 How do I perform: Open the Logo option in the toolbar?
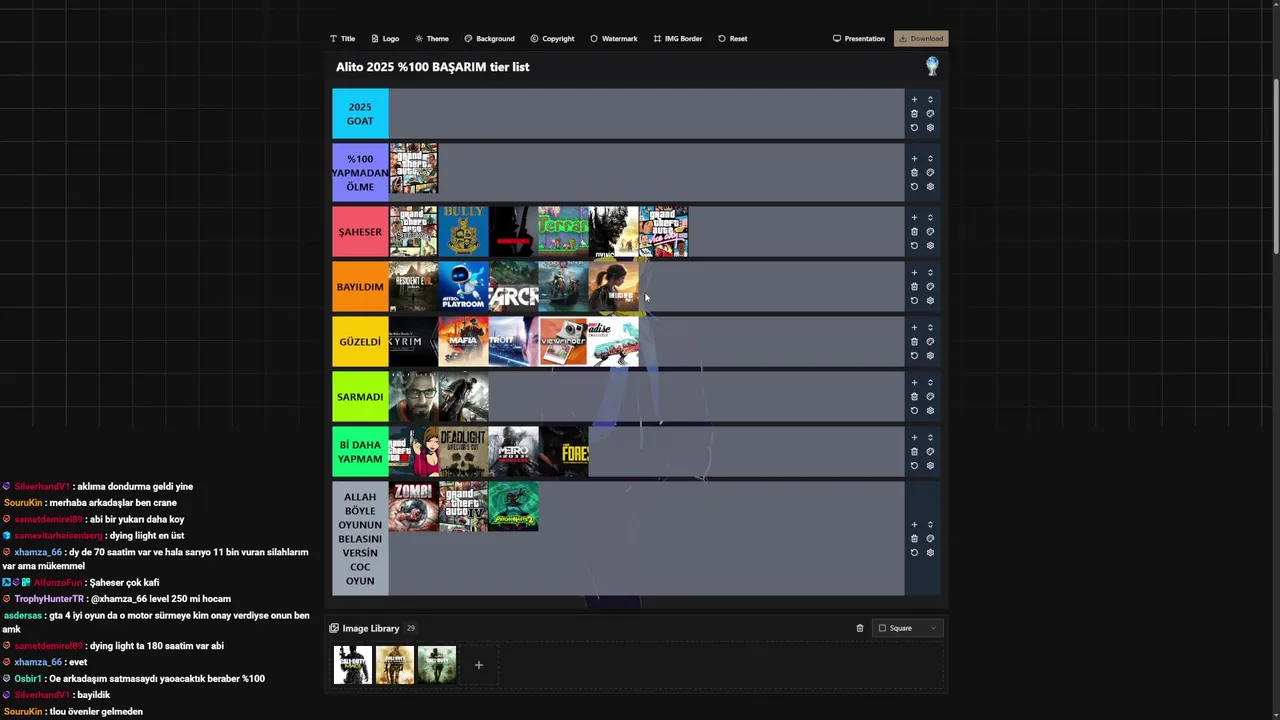coord(385,39)
